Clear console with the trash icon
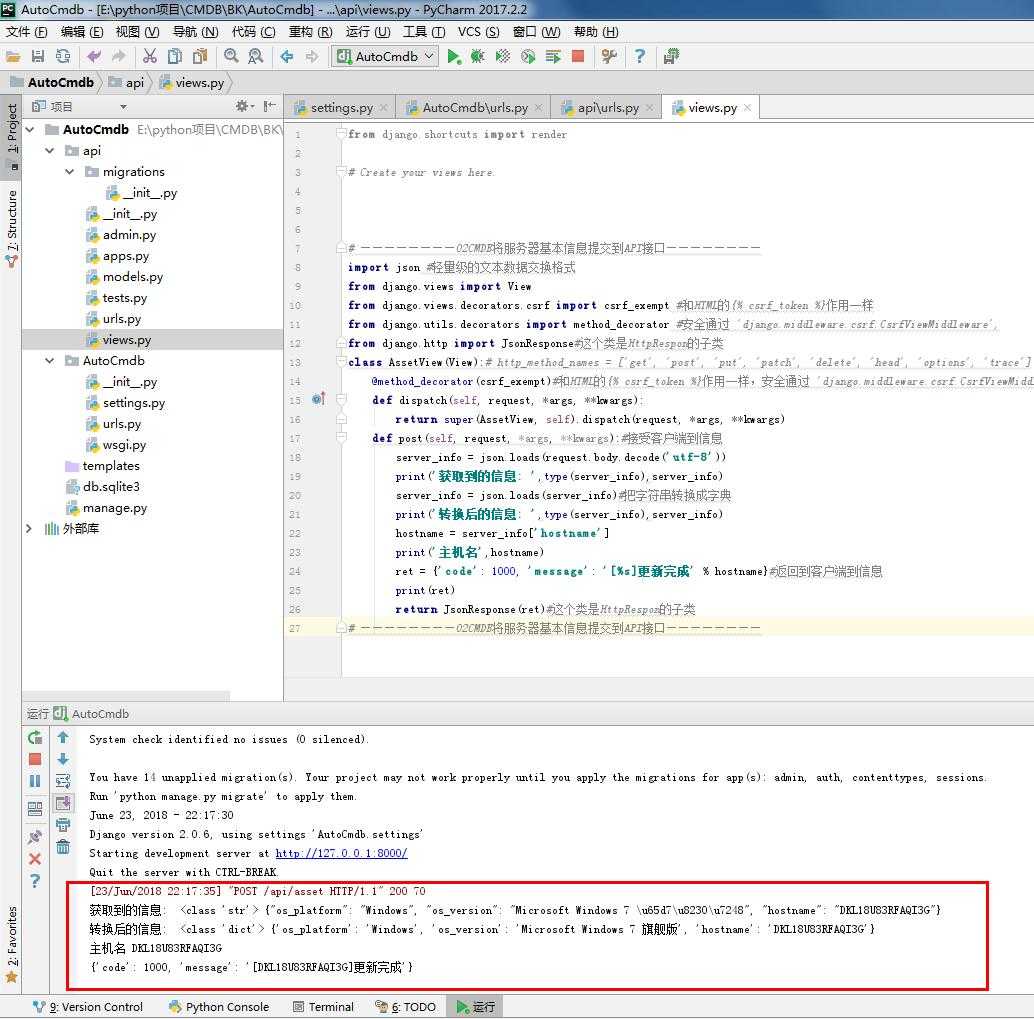Image resolution: width=1034 pixels, height=1019 pixels. pyautogui.click(x=63, y=846)
